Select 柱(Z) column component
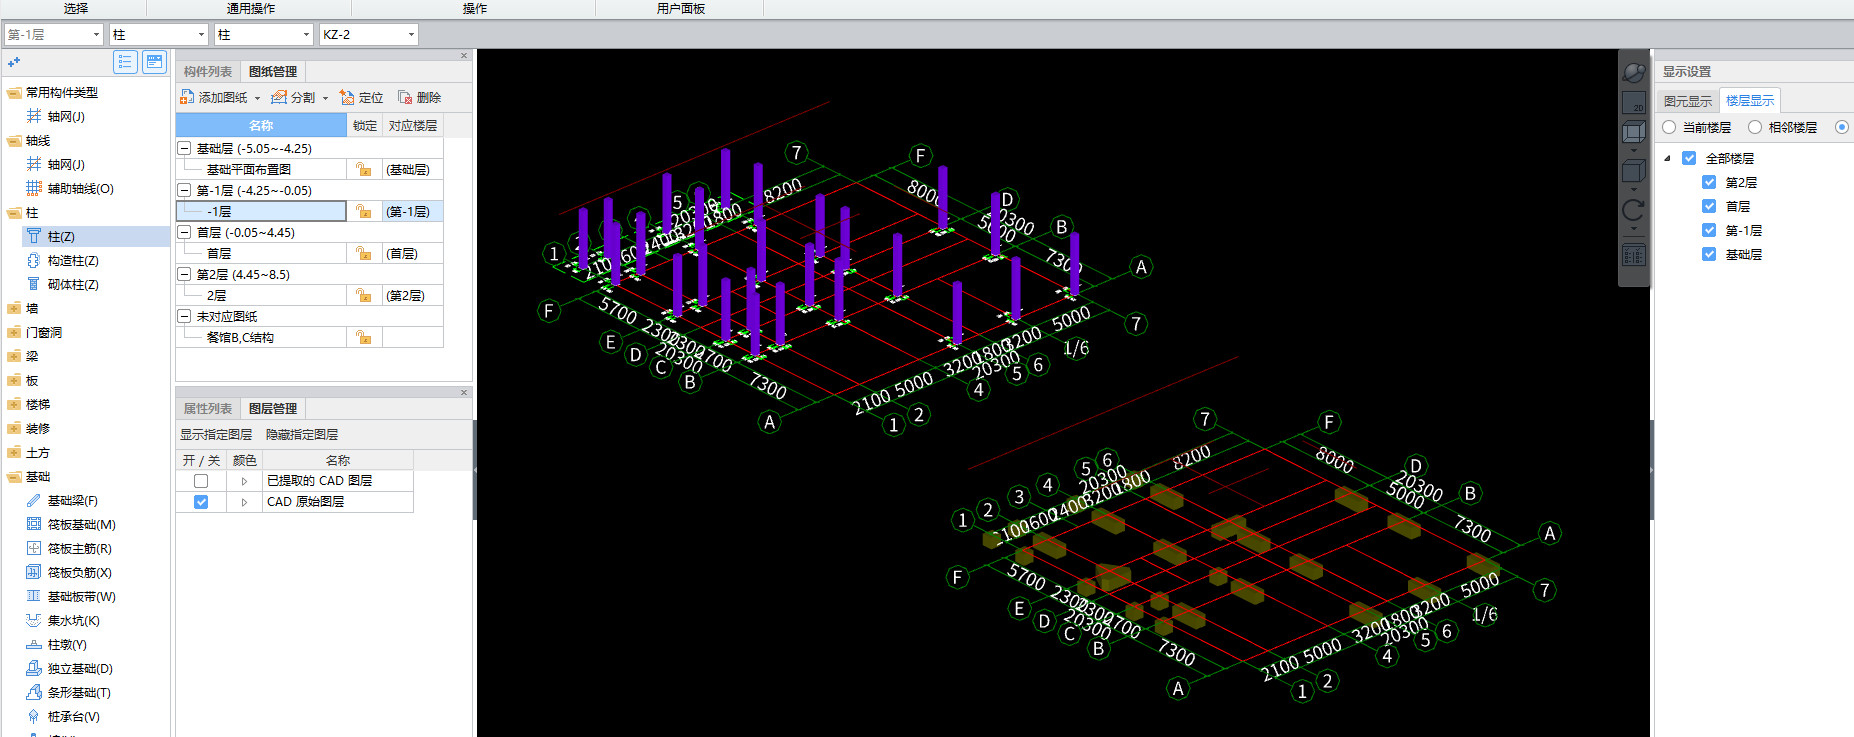The height and width of the screenshot is (737, 1854). point(61,236)
